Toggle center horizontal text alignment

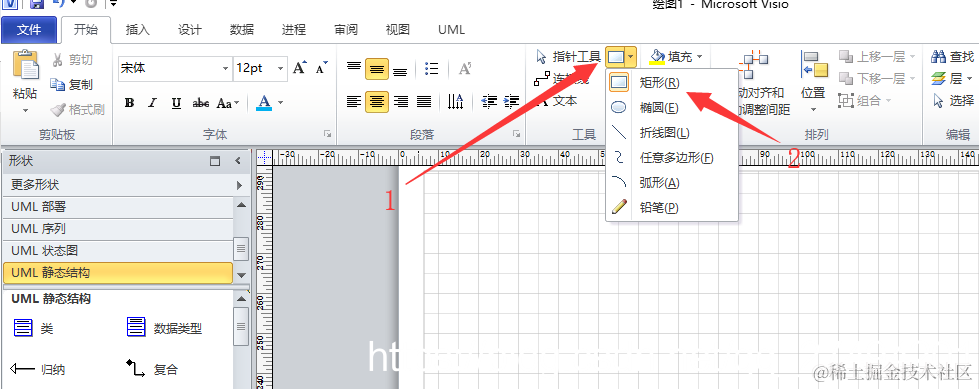tap(376, 101)
